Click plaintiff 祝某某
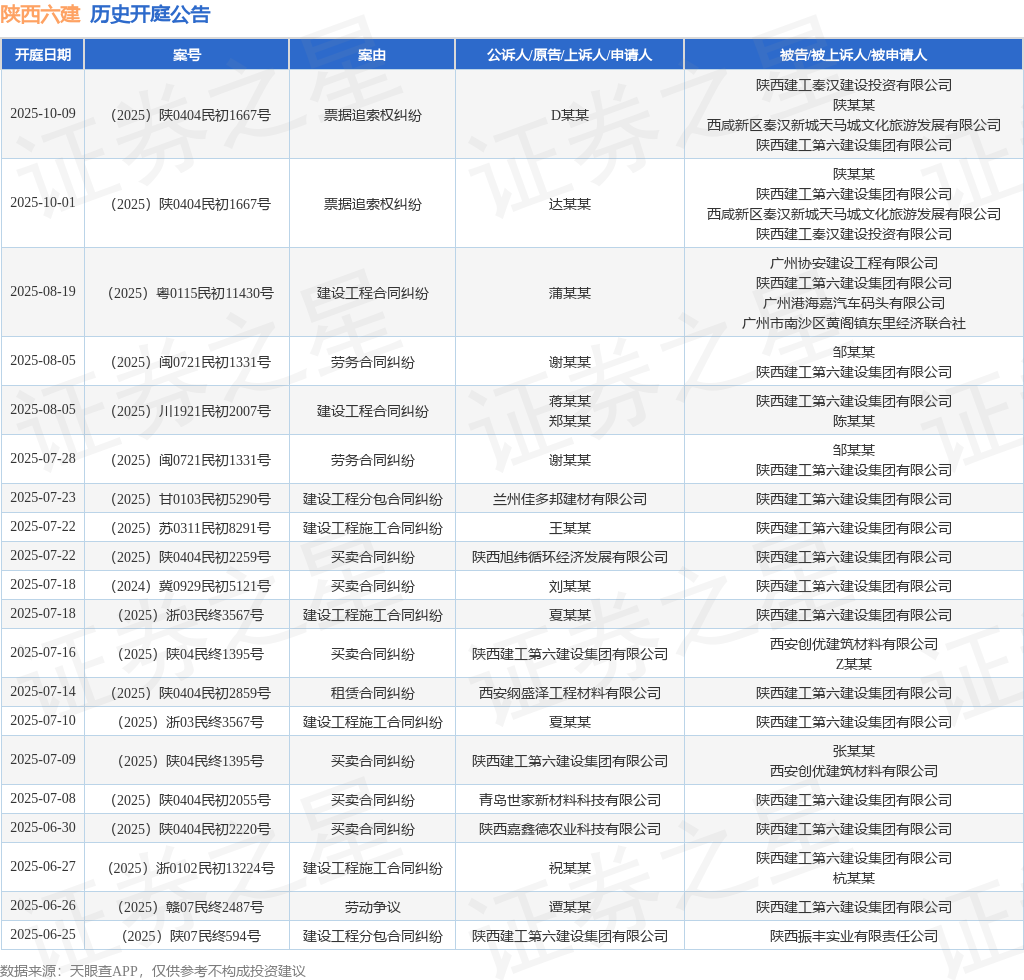Viewport: 1024px width, 980px height. point(569,868)
